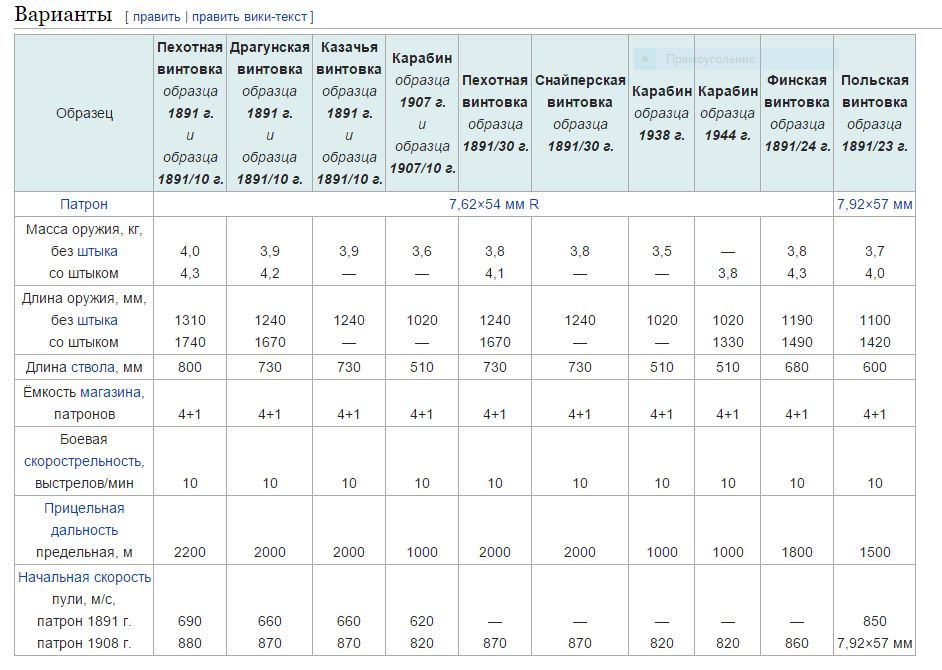Screen dimensions: 942x670
Task: Click the Прицельная дальность link
Action: [84, 519]
